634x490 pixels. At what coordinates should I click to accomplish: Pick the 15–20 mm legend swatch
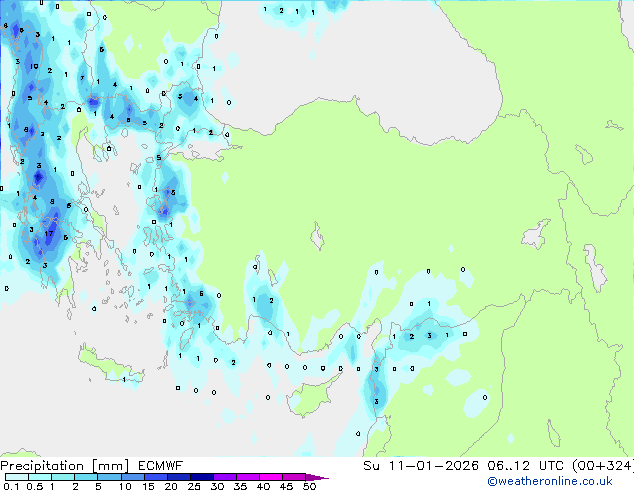155,477
